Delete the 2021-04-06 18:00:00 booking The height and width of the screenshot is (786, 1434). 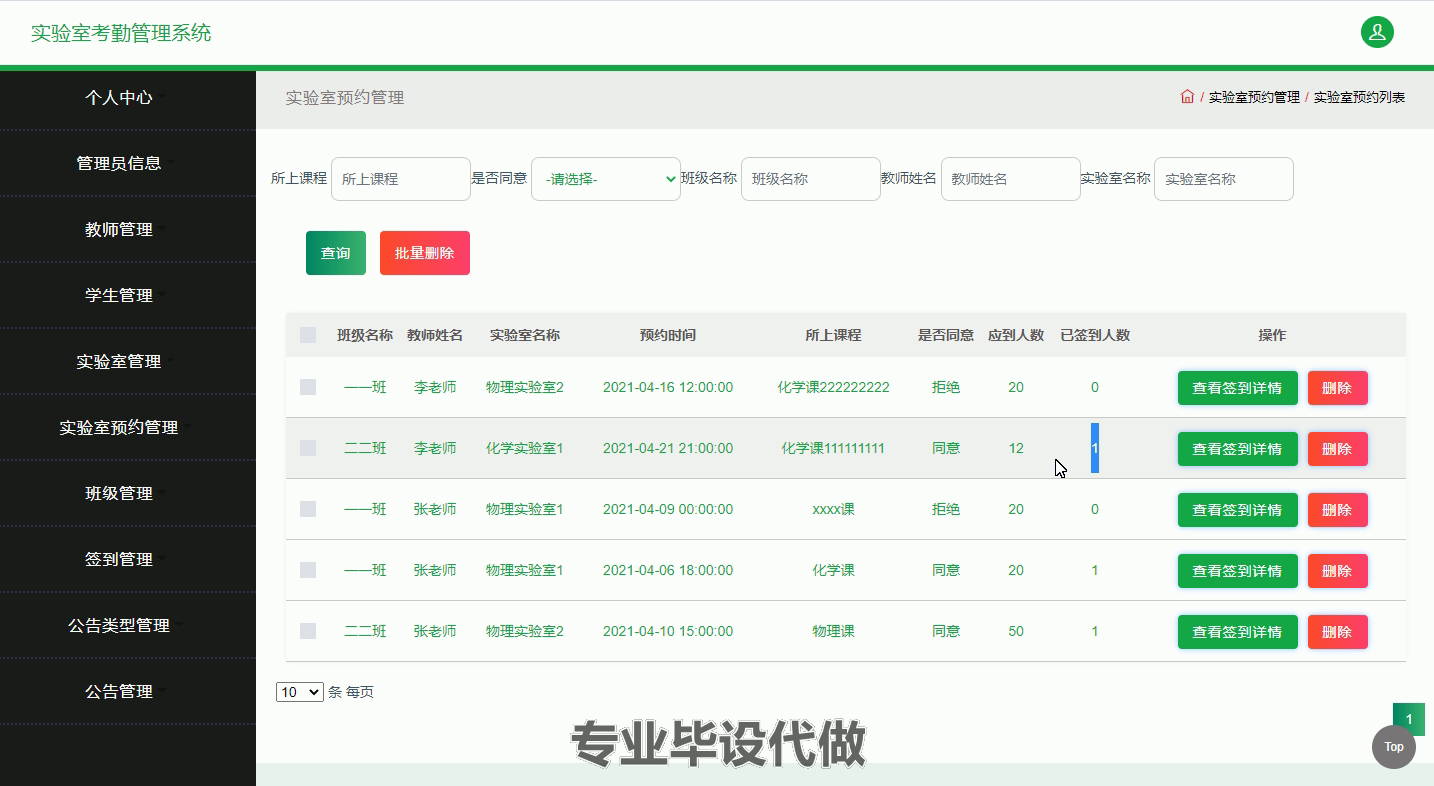click(1338, 571)
